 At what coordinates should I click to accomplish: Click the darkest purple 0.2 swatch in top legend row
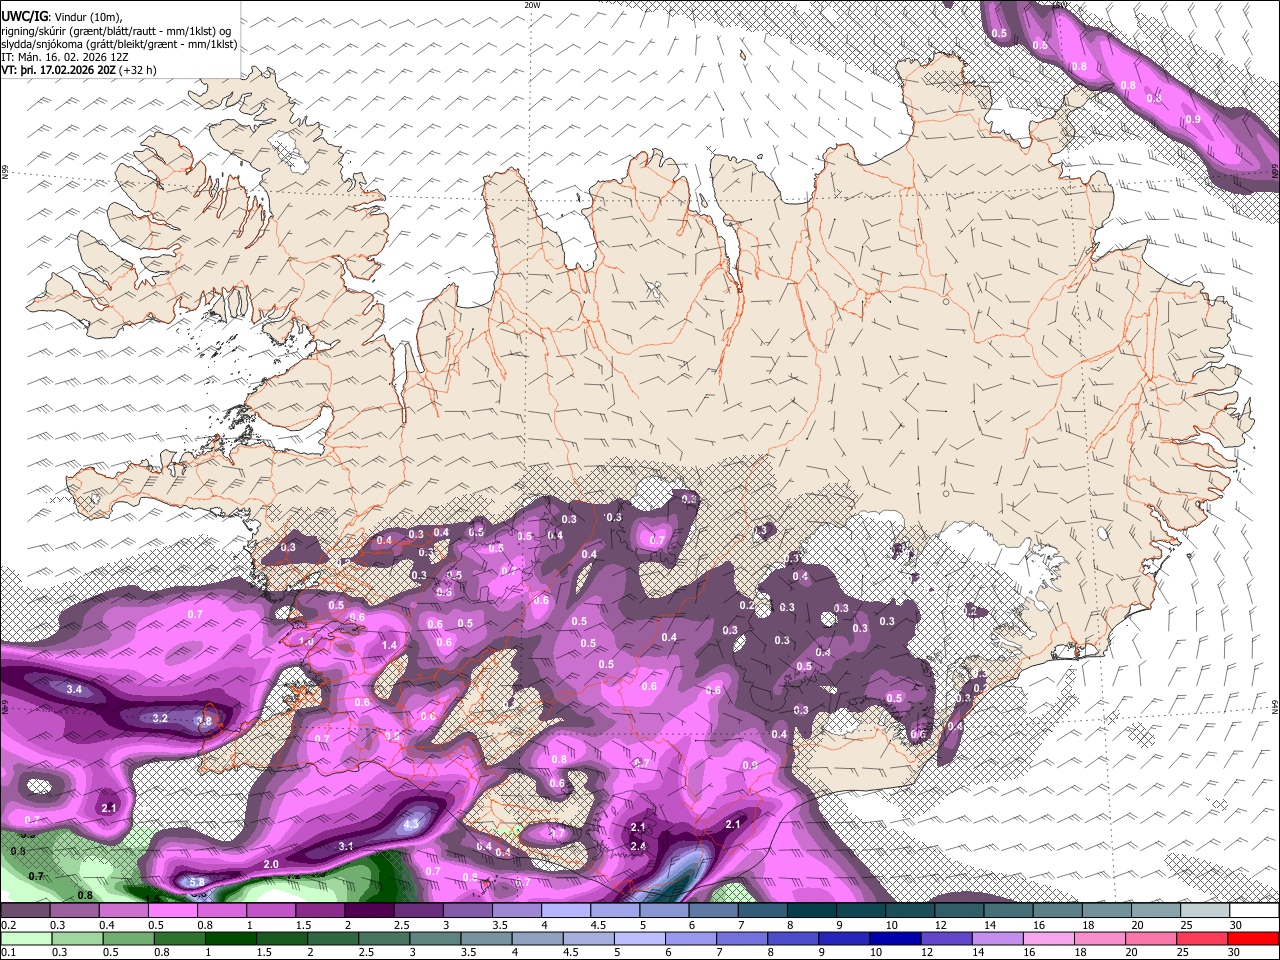(x=25, y=911)
